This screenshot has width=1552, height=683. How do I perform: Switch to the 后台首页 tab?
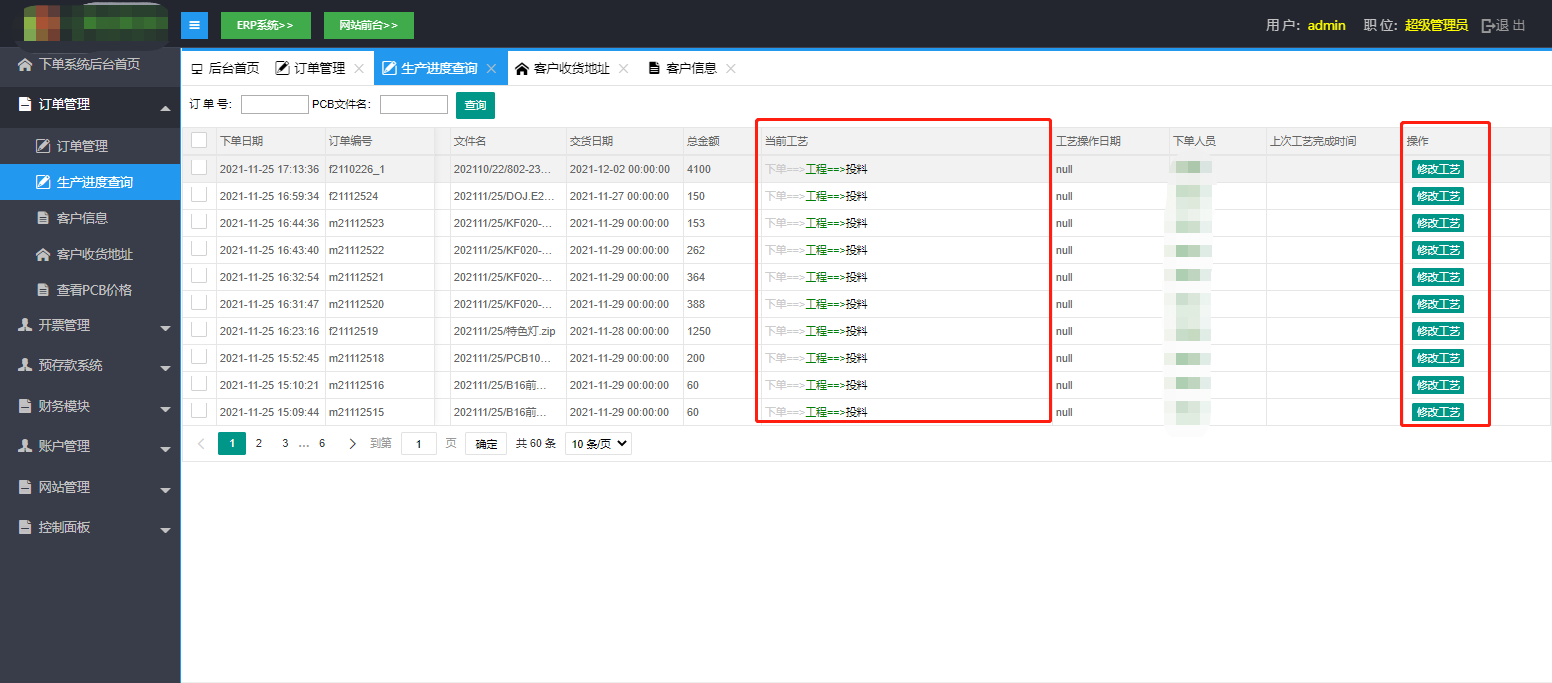coord(225,69)
